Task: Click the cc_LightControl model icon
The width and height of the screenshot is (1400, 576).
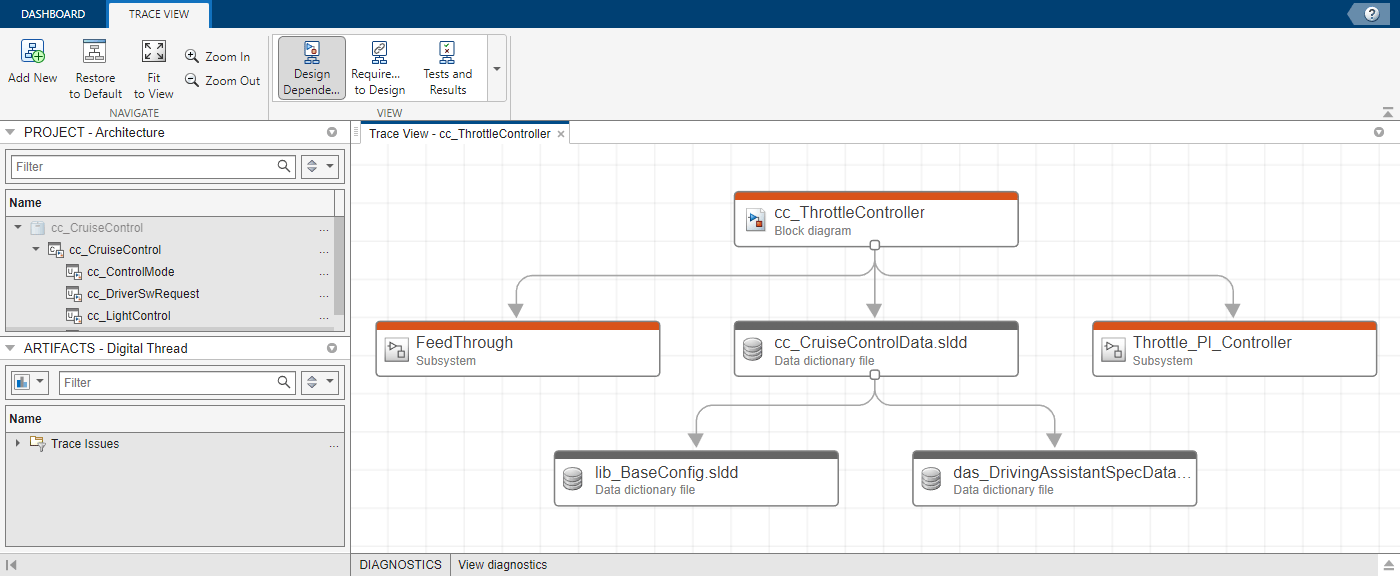Action: pos(73,316)
